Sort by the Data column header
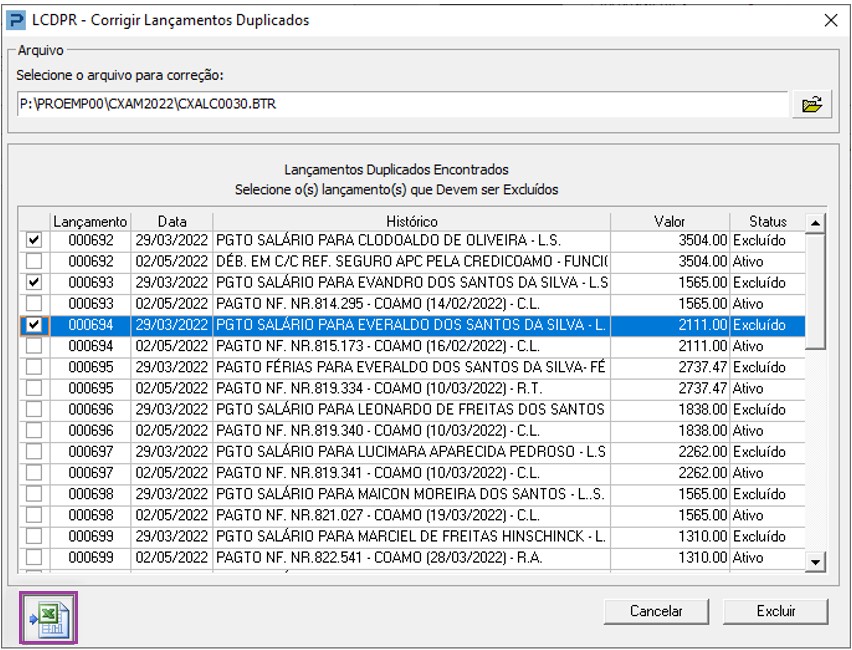The image size is (852, 650). pos(171,221)
